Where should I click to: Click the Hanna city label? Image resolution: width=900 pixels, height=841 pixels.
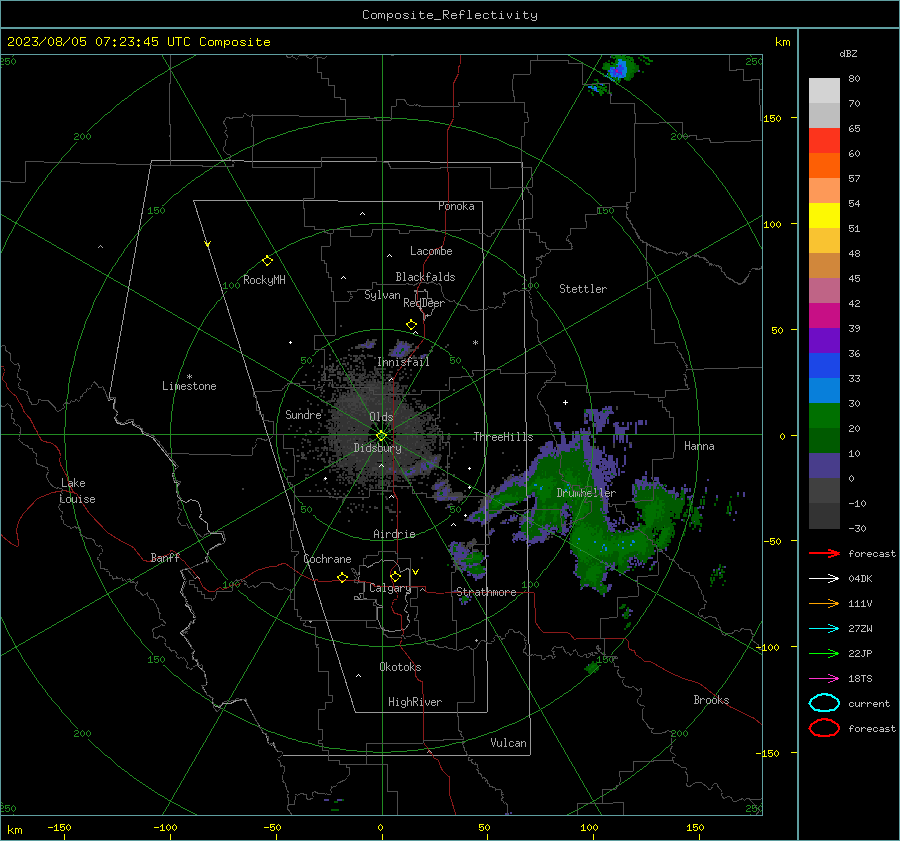pyautogui.click(x=699, y=446)
